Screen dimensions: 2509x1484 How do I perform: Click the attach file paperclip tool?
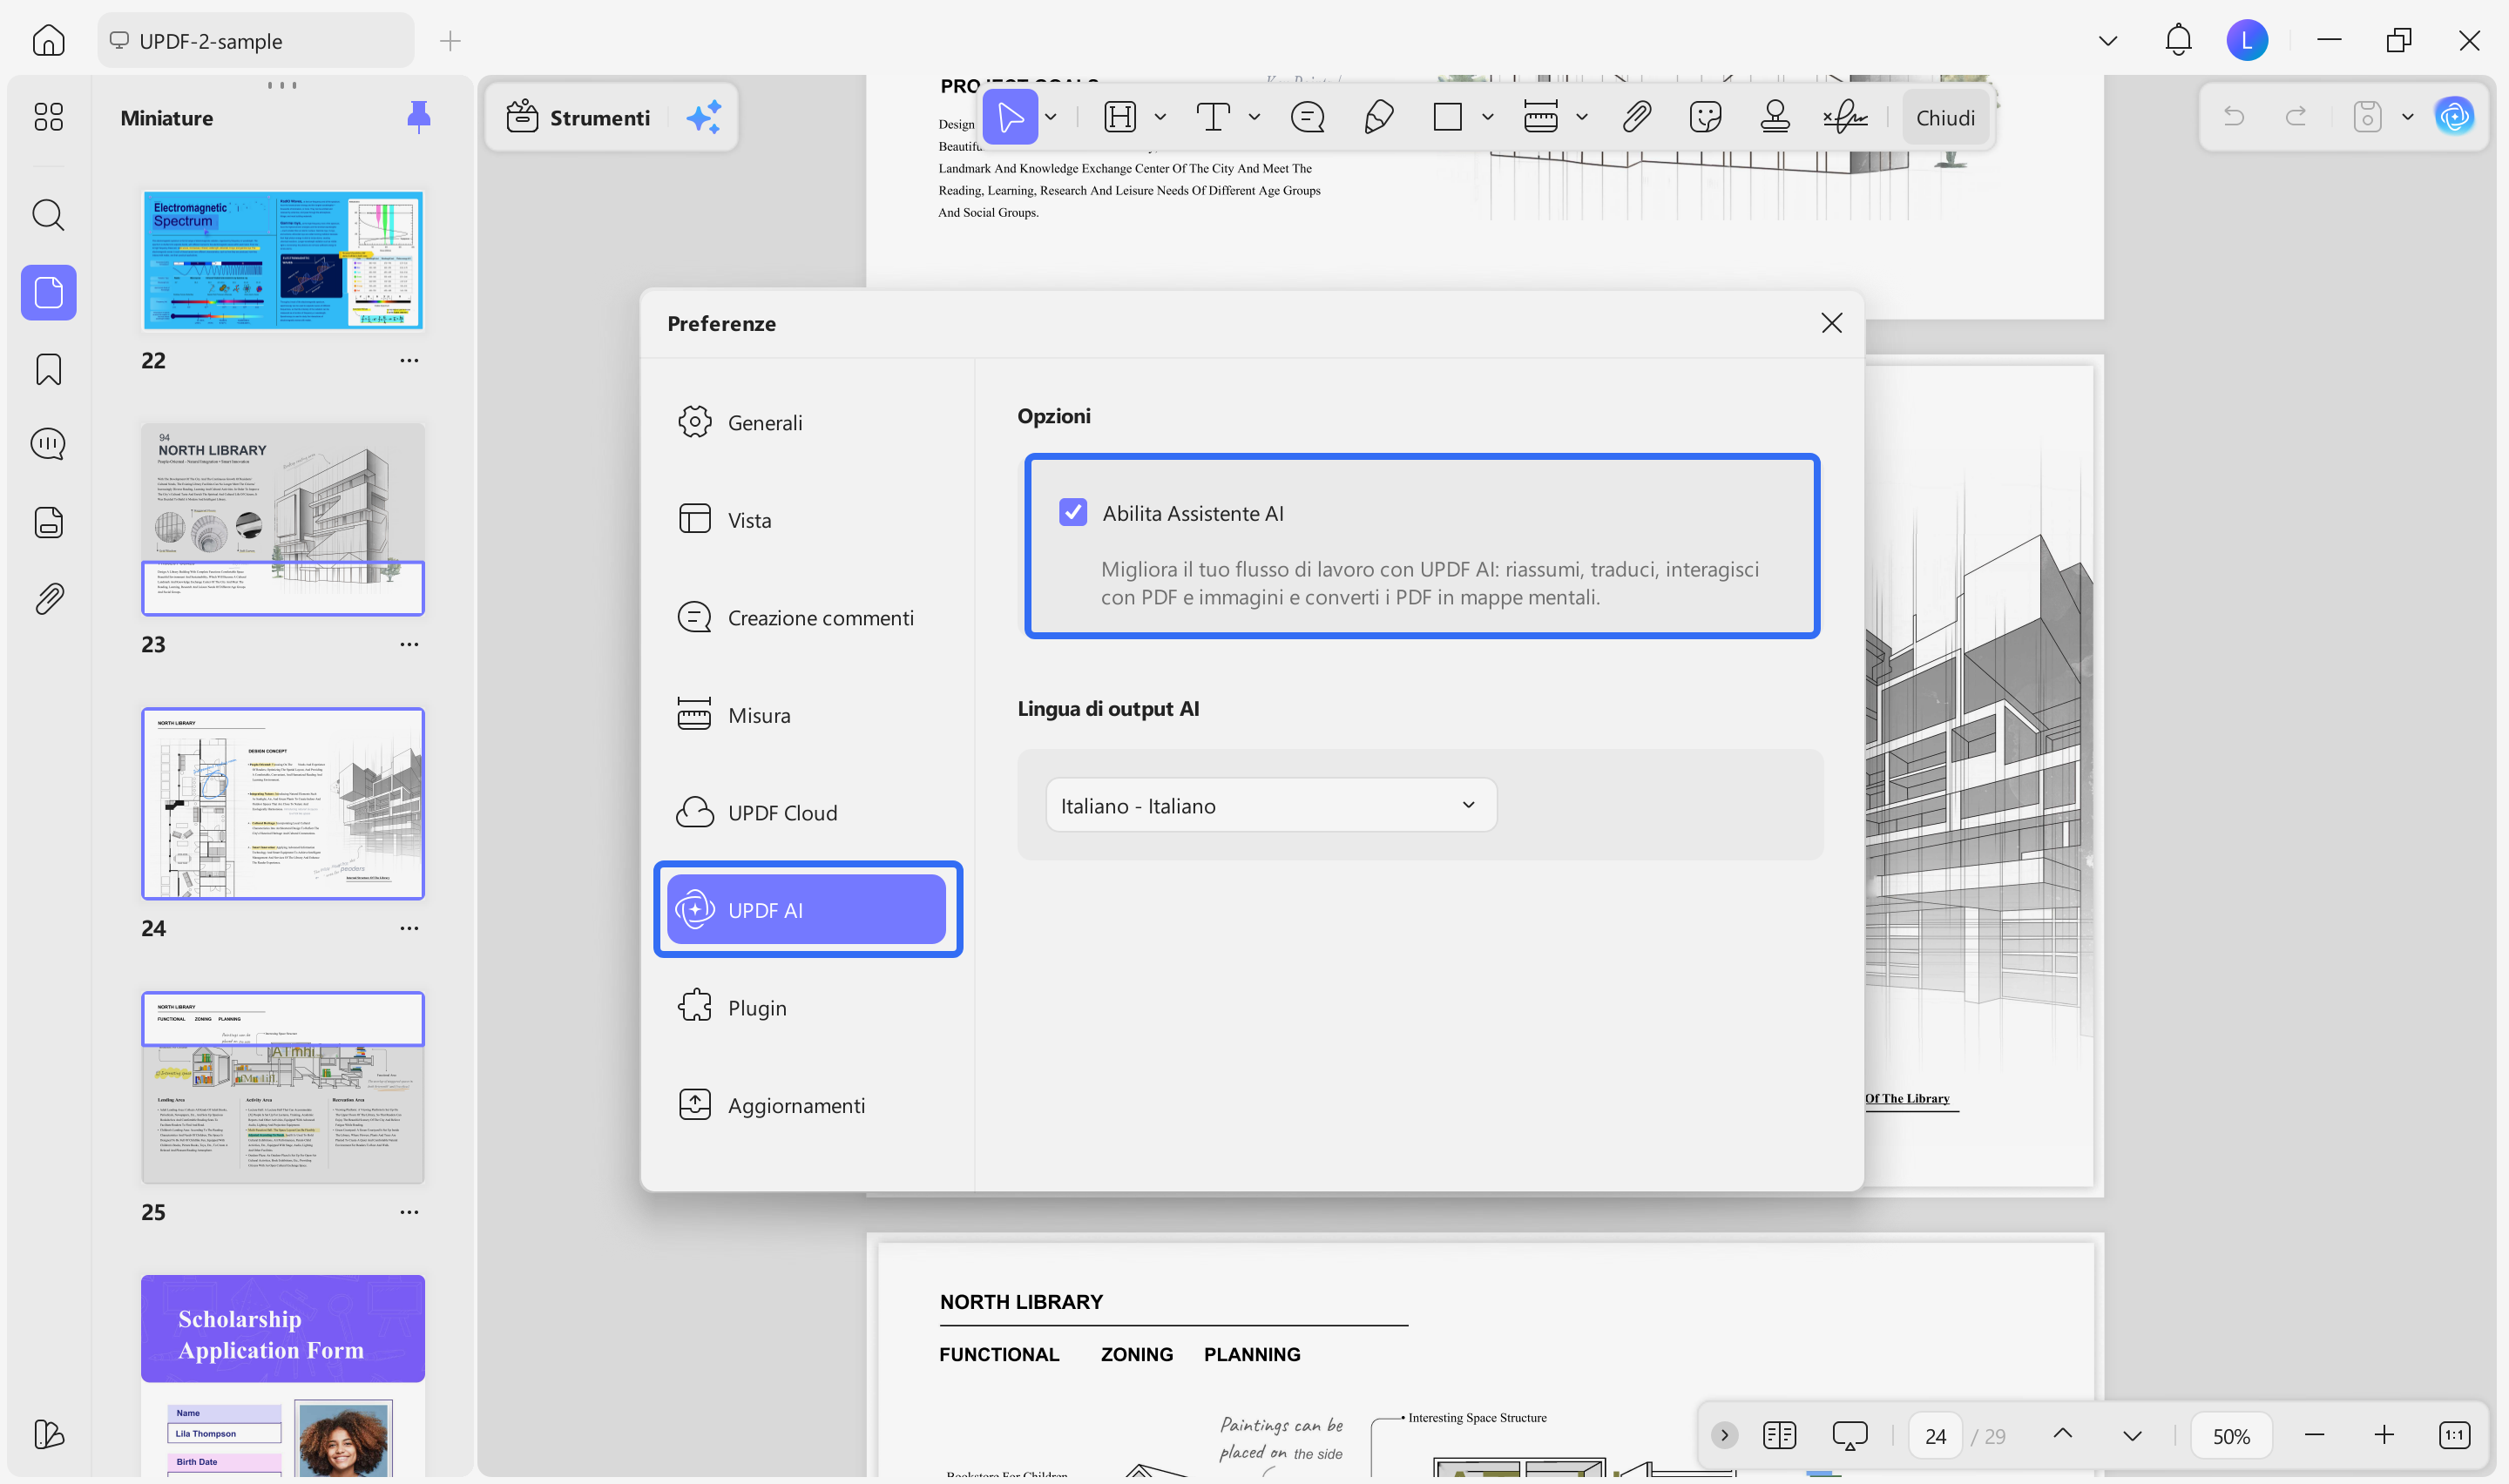1637,117
